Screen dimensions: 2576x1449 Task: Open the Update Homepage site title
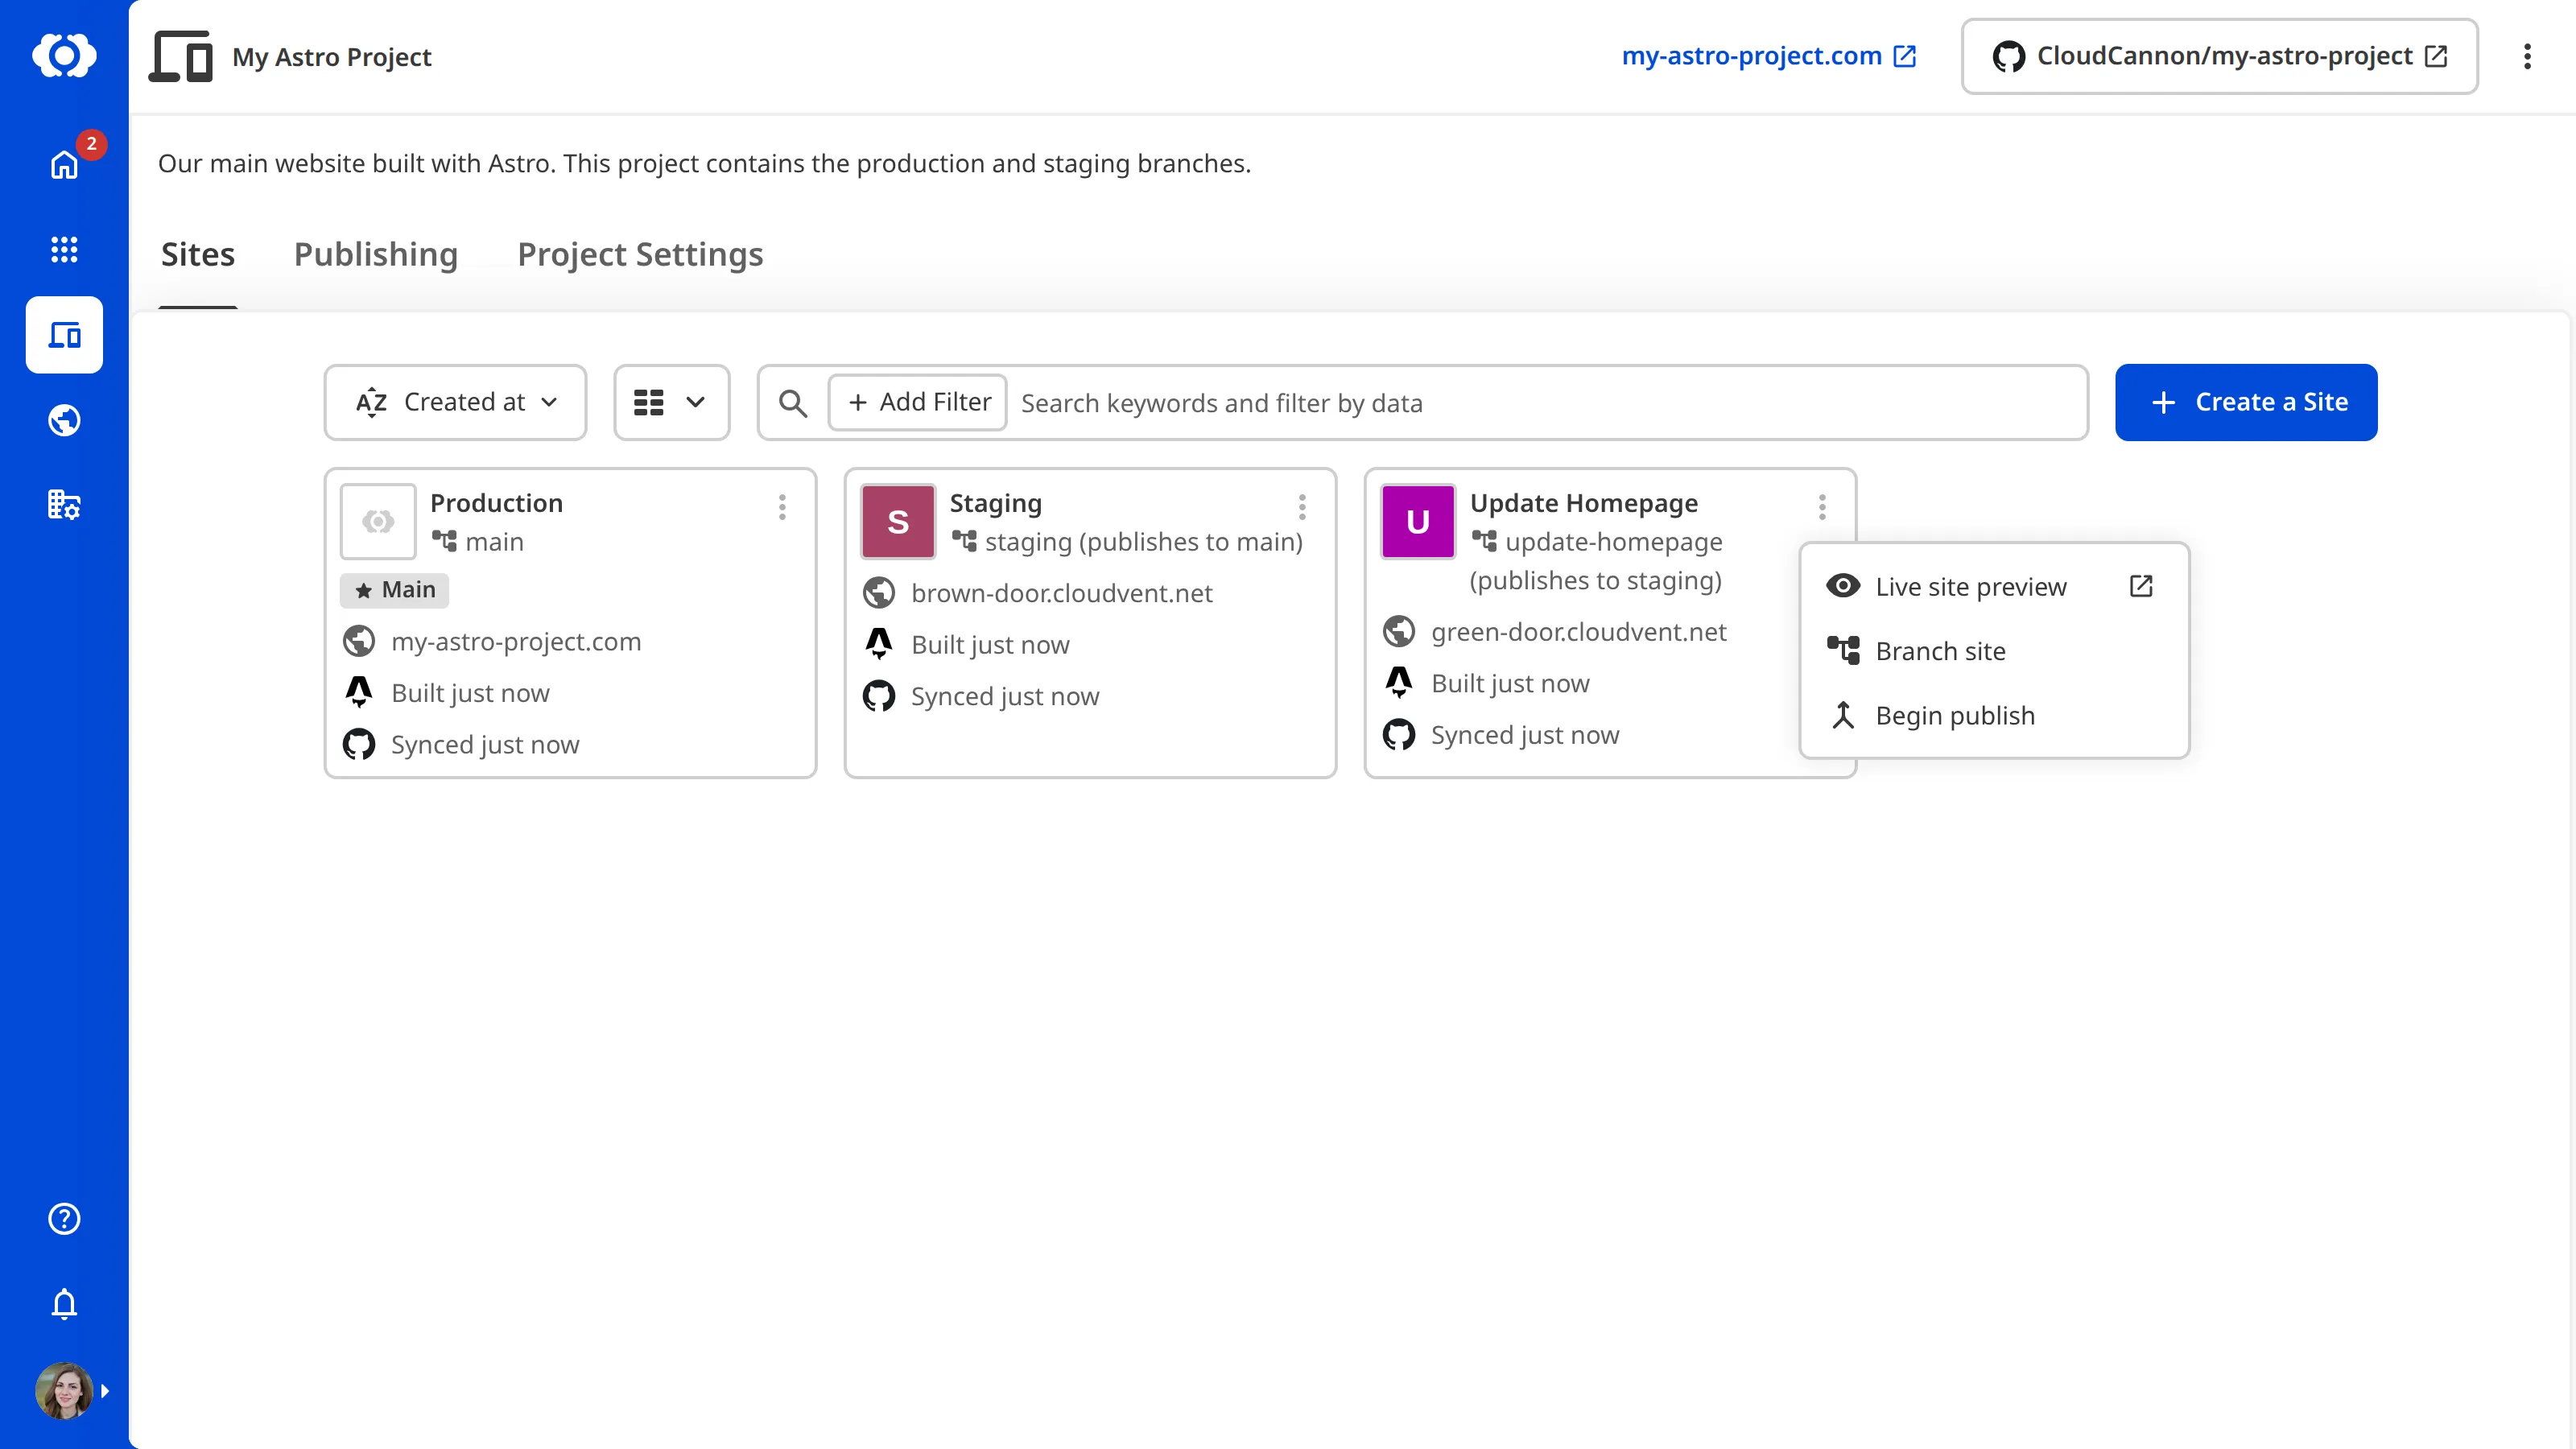point(1584,503)
